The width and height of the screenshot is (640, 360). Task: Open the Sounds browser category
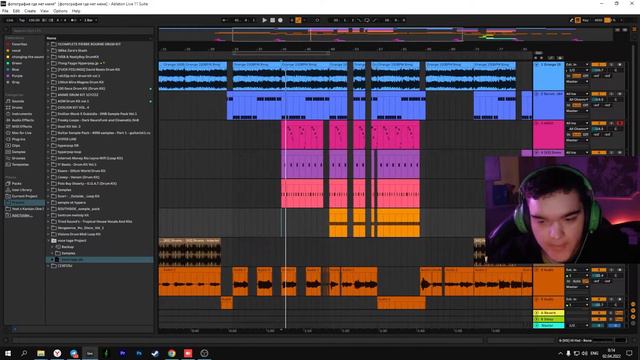pos(18,101)
